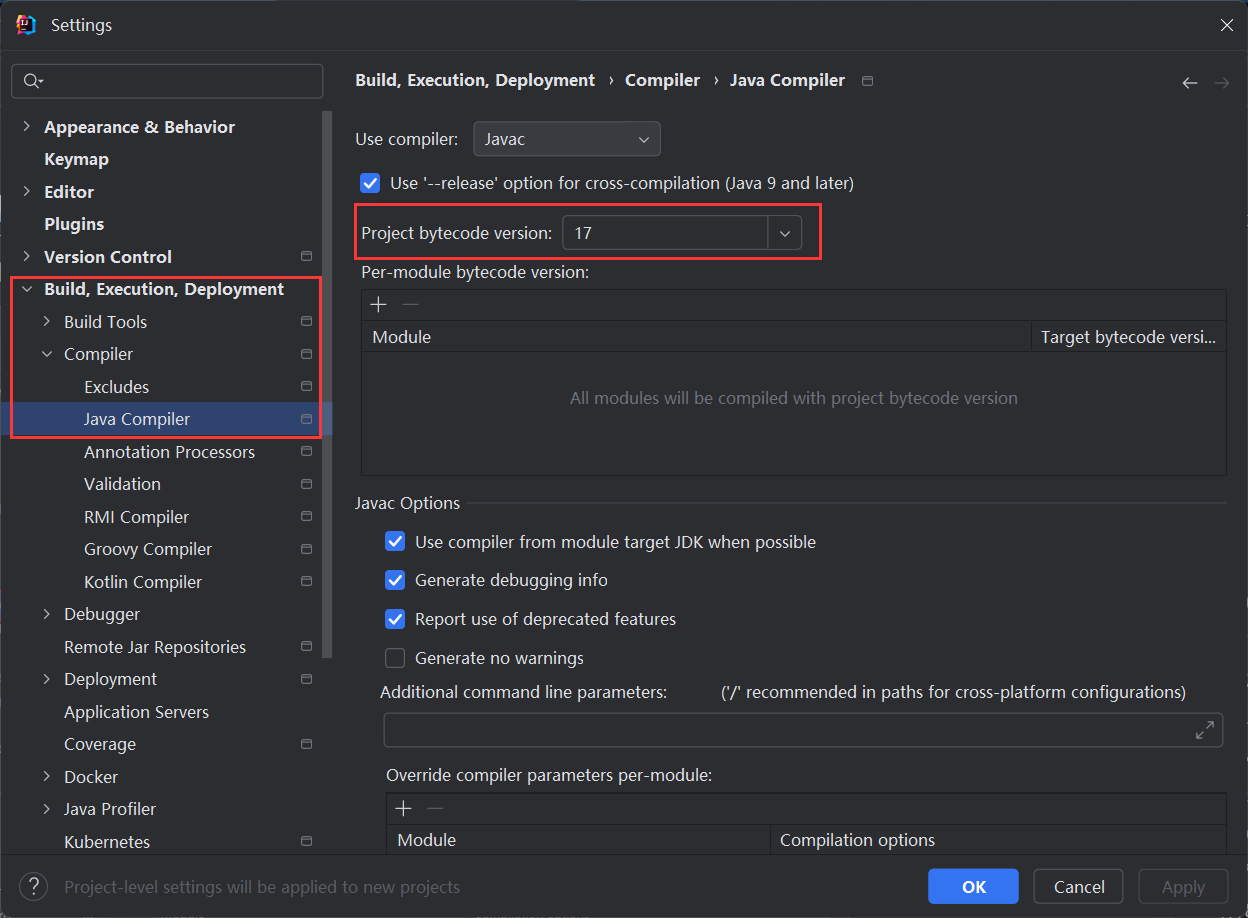Toggle Use compiler from module target JDK
Screen dimensions: 1248x918
(395, 542)
